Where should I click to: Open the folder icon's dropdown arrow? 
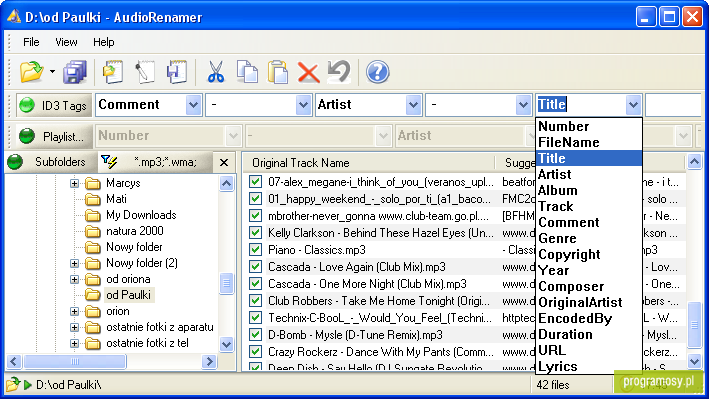click(x=52, y=72)
